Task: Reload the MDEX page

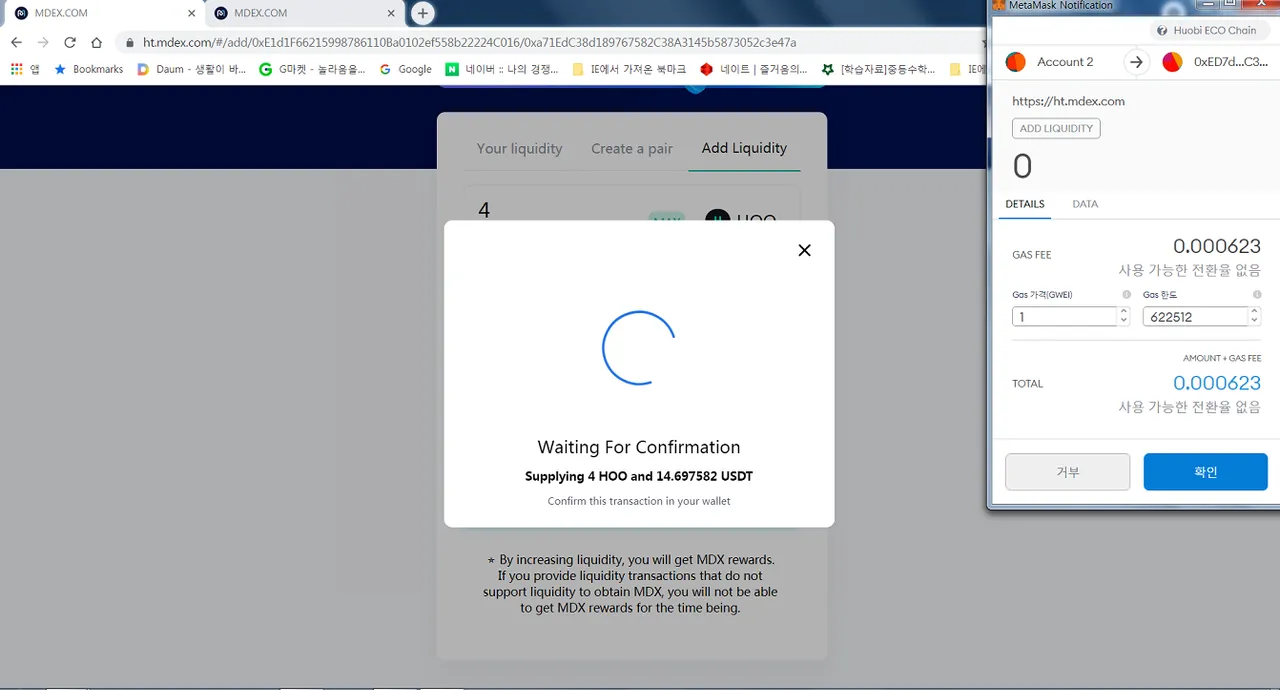Action: coord(70,43)
